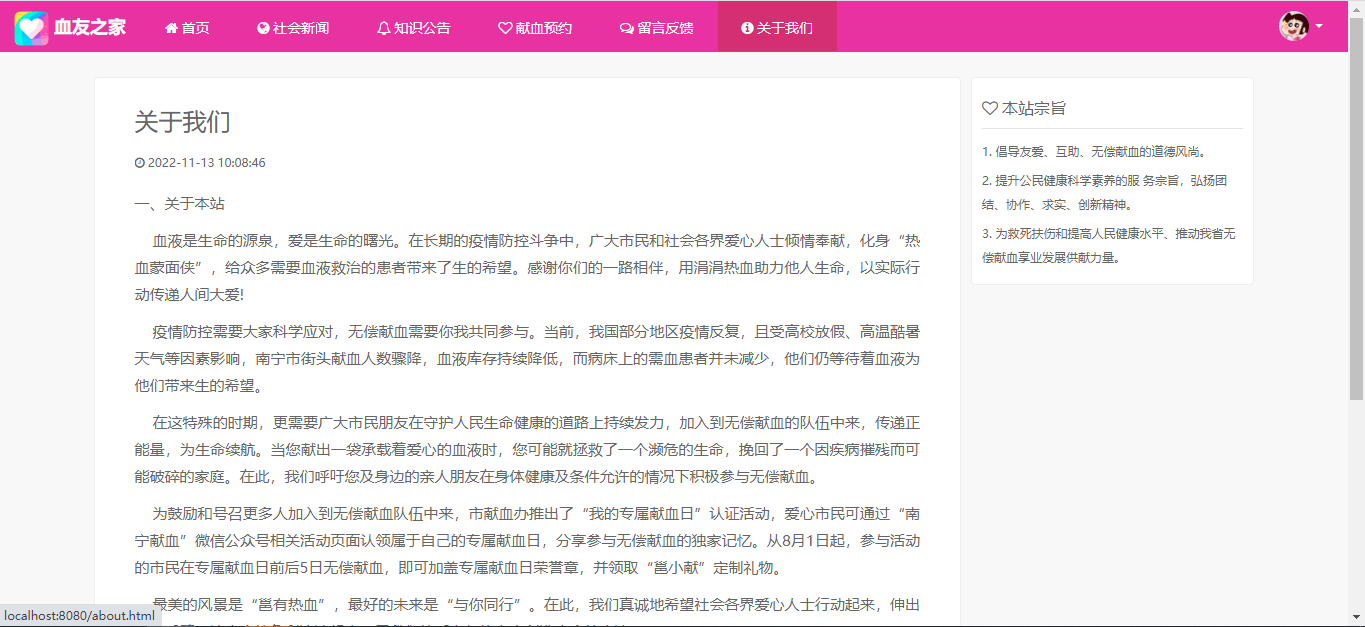Click the timestamp 2022-11-13 10:08:46
Image resolution: width=1365 pixels, height=627 pixels.
(x=207, y=163)
